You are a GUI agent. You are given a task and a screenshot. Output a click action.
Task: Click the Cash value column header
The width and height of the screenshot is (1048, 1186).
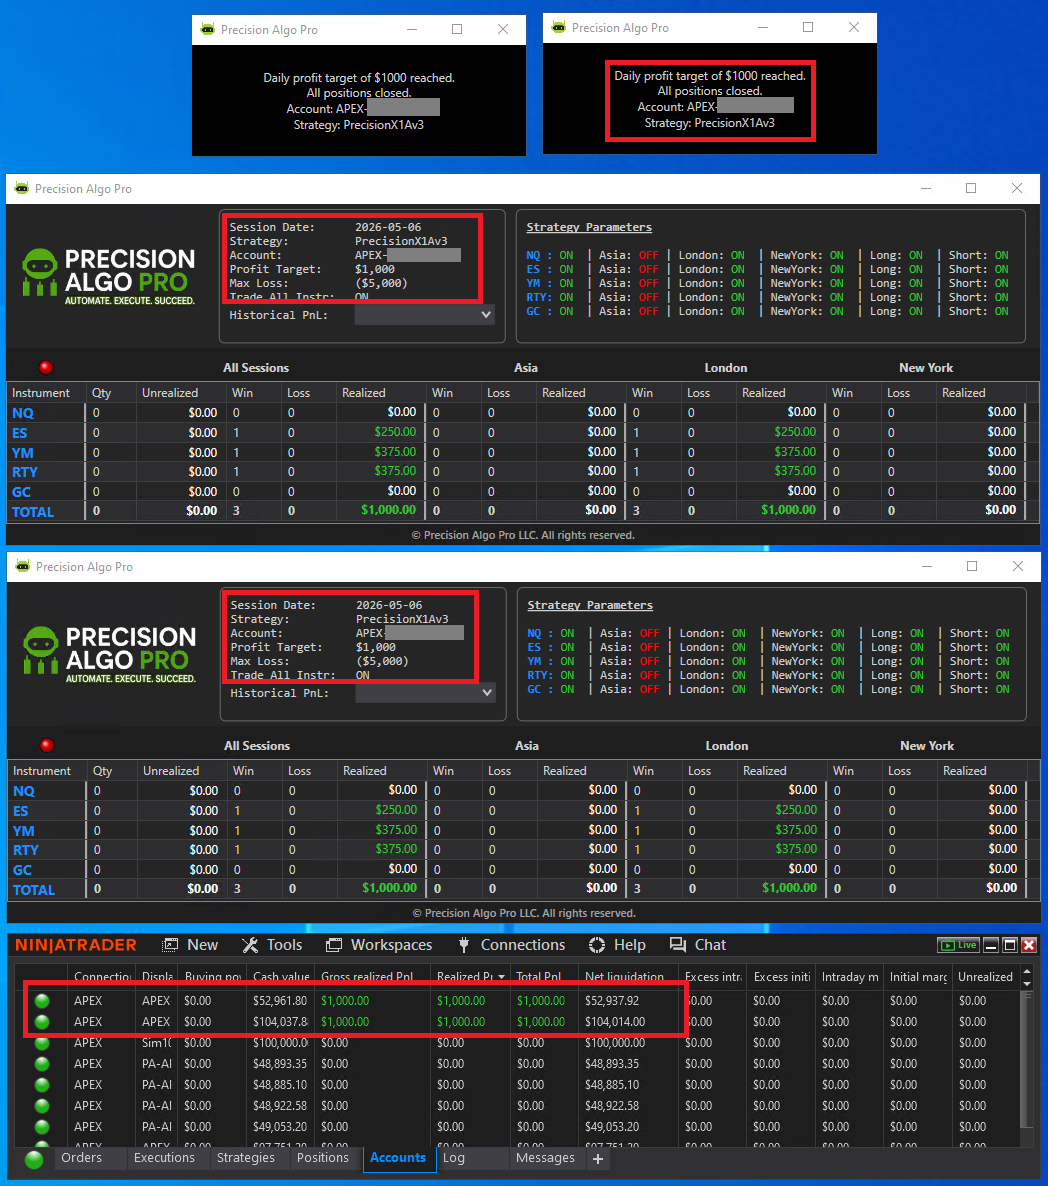coord(281,977)
